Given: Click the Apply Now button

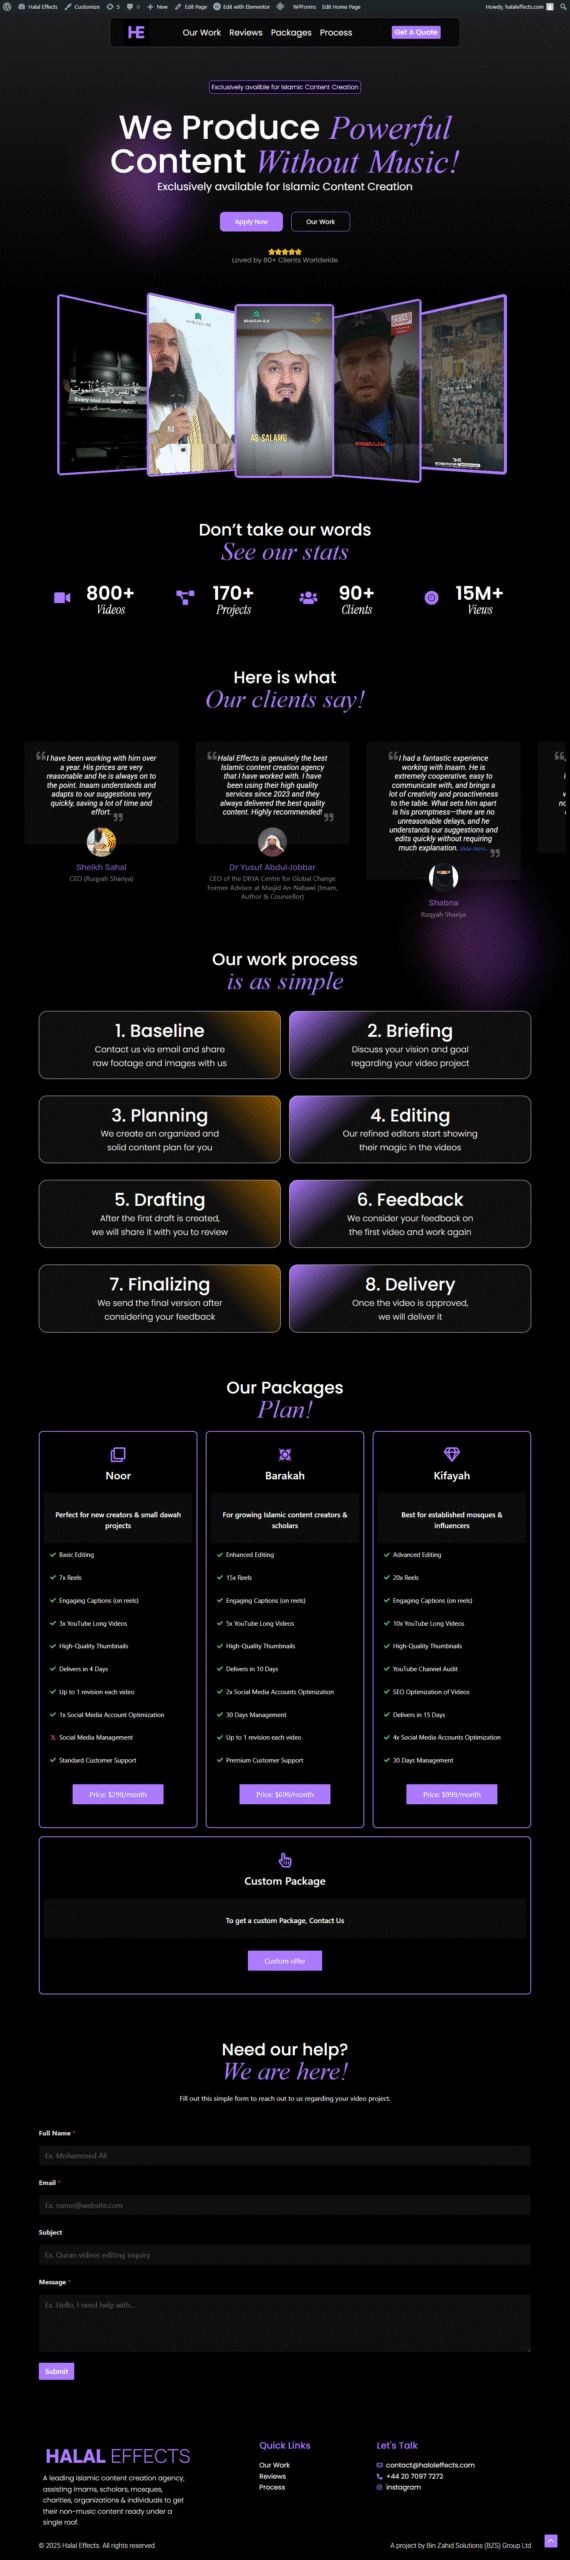Looking at the screenshot, I should pos(251,222).
